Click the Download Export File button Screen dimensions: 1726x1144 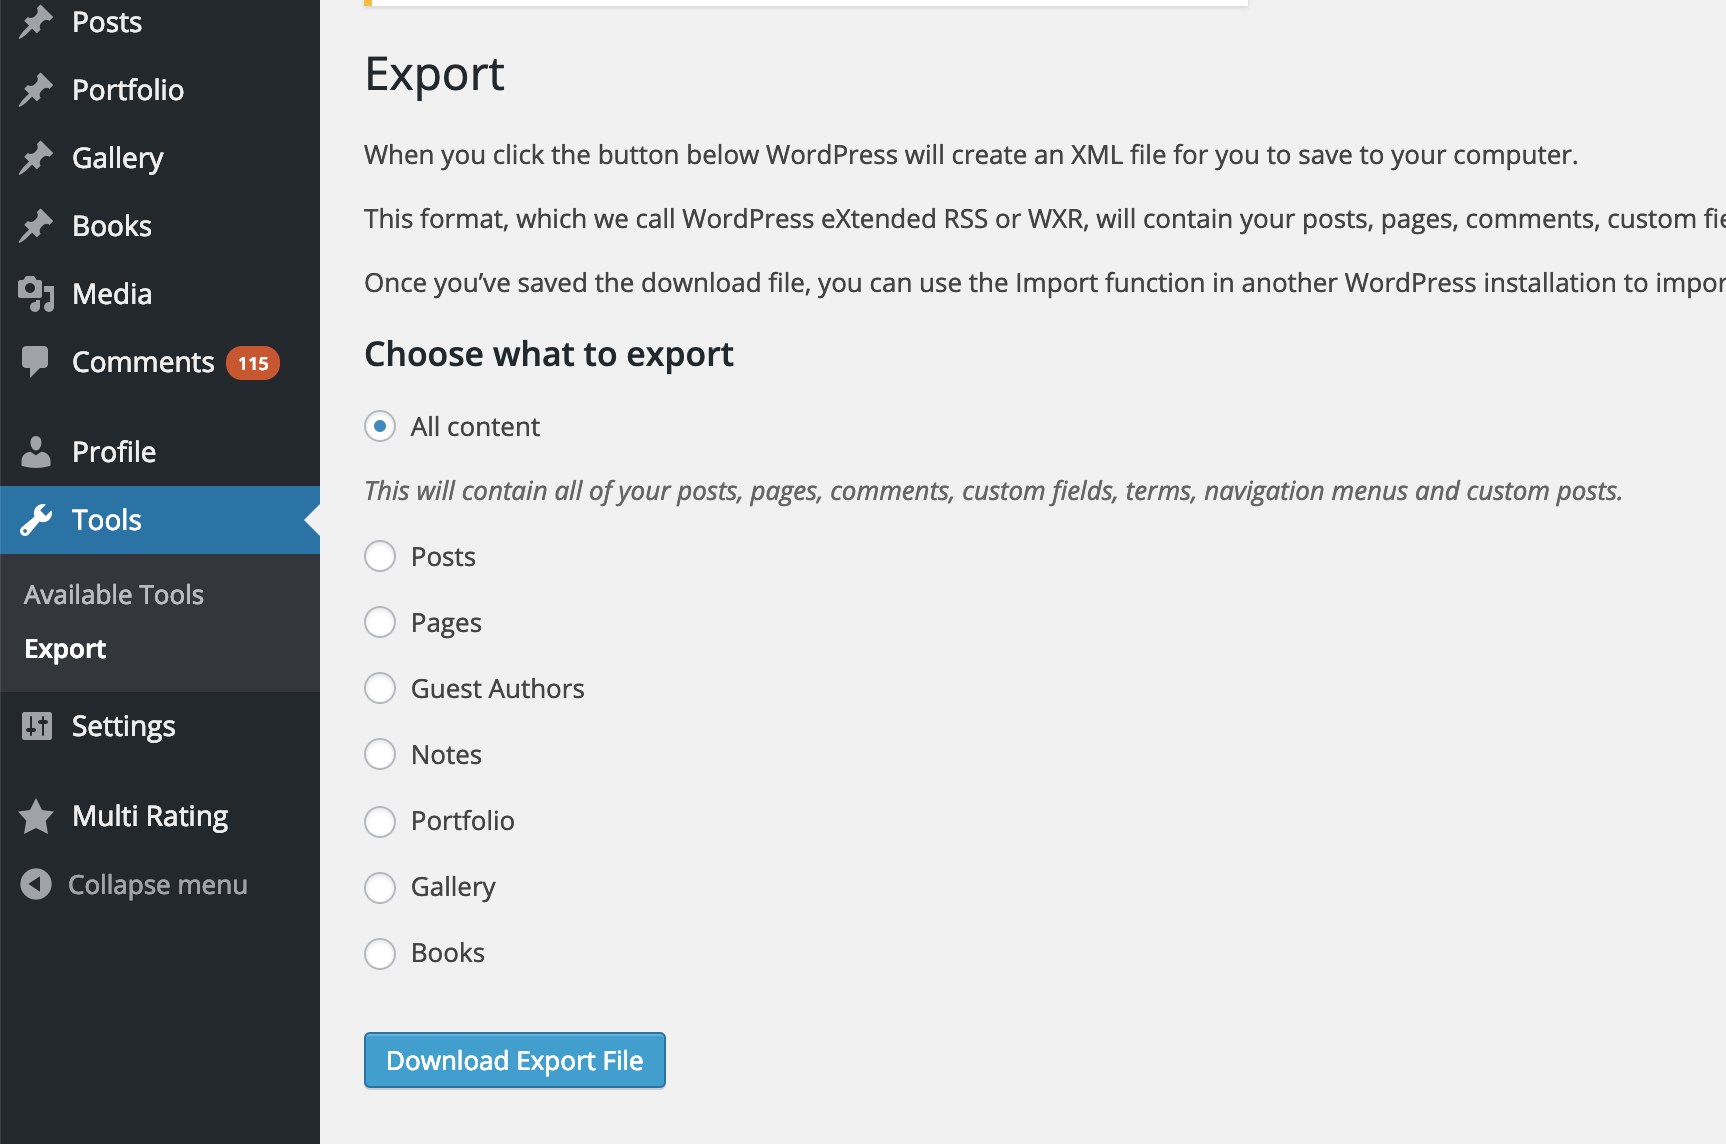pos(515,1060)
